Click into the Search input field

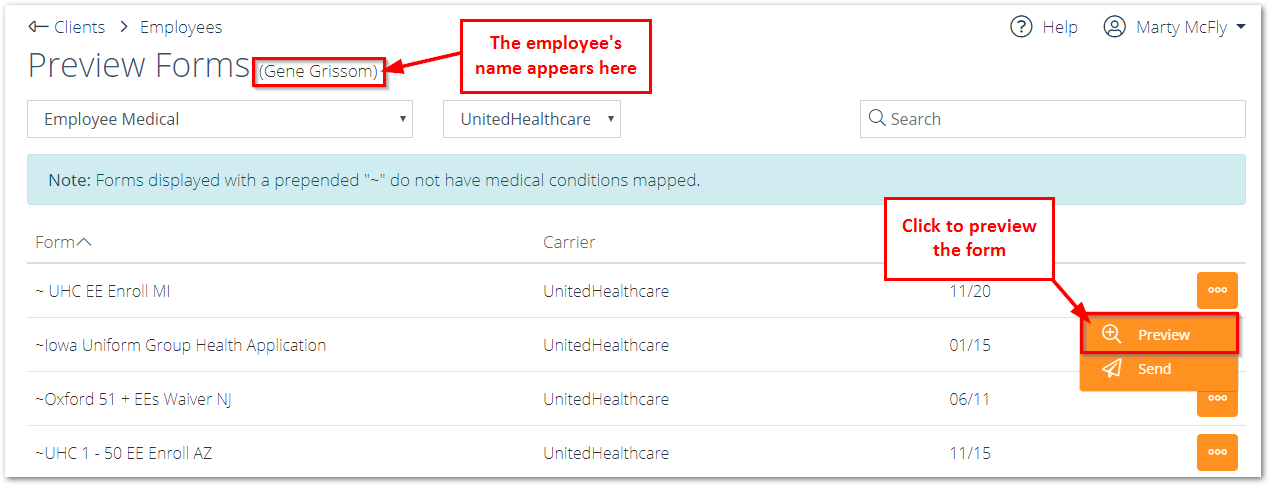(x=1053, y=119)
